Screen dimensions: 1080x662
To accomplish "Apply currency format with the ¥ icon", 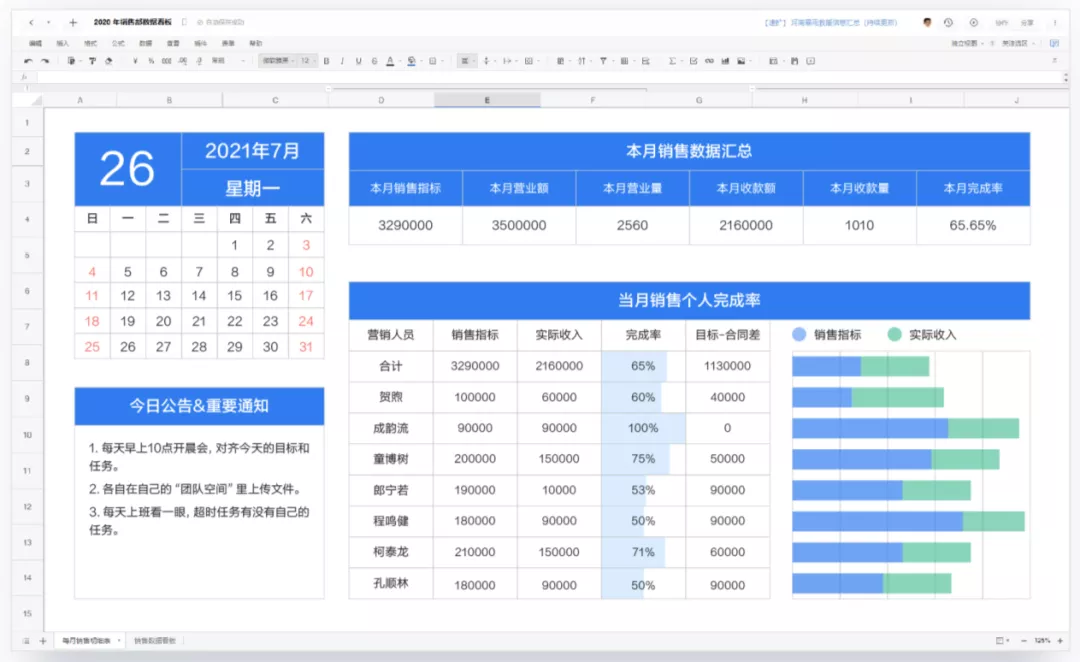I will (x=135, y=61).
